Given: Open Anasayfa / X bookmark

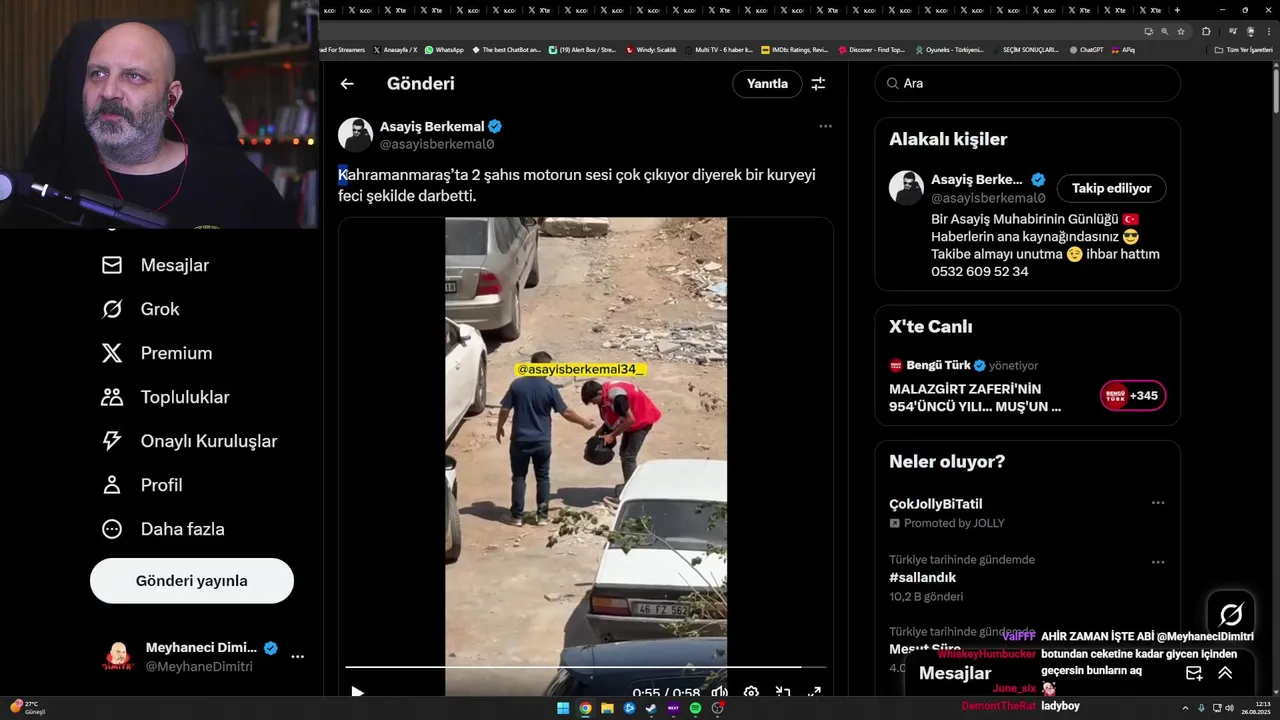Looking at the screenshot, I should pos(395,50).
